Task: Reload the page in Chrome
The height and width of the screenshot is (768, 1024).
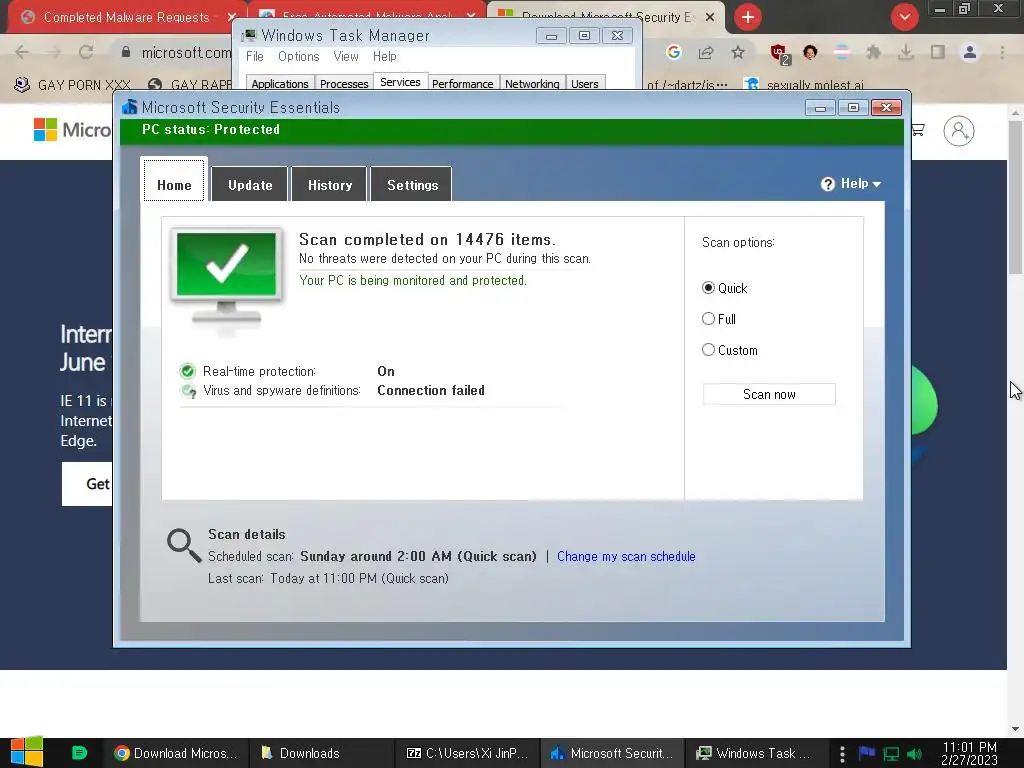Action: tap(86, 52)
